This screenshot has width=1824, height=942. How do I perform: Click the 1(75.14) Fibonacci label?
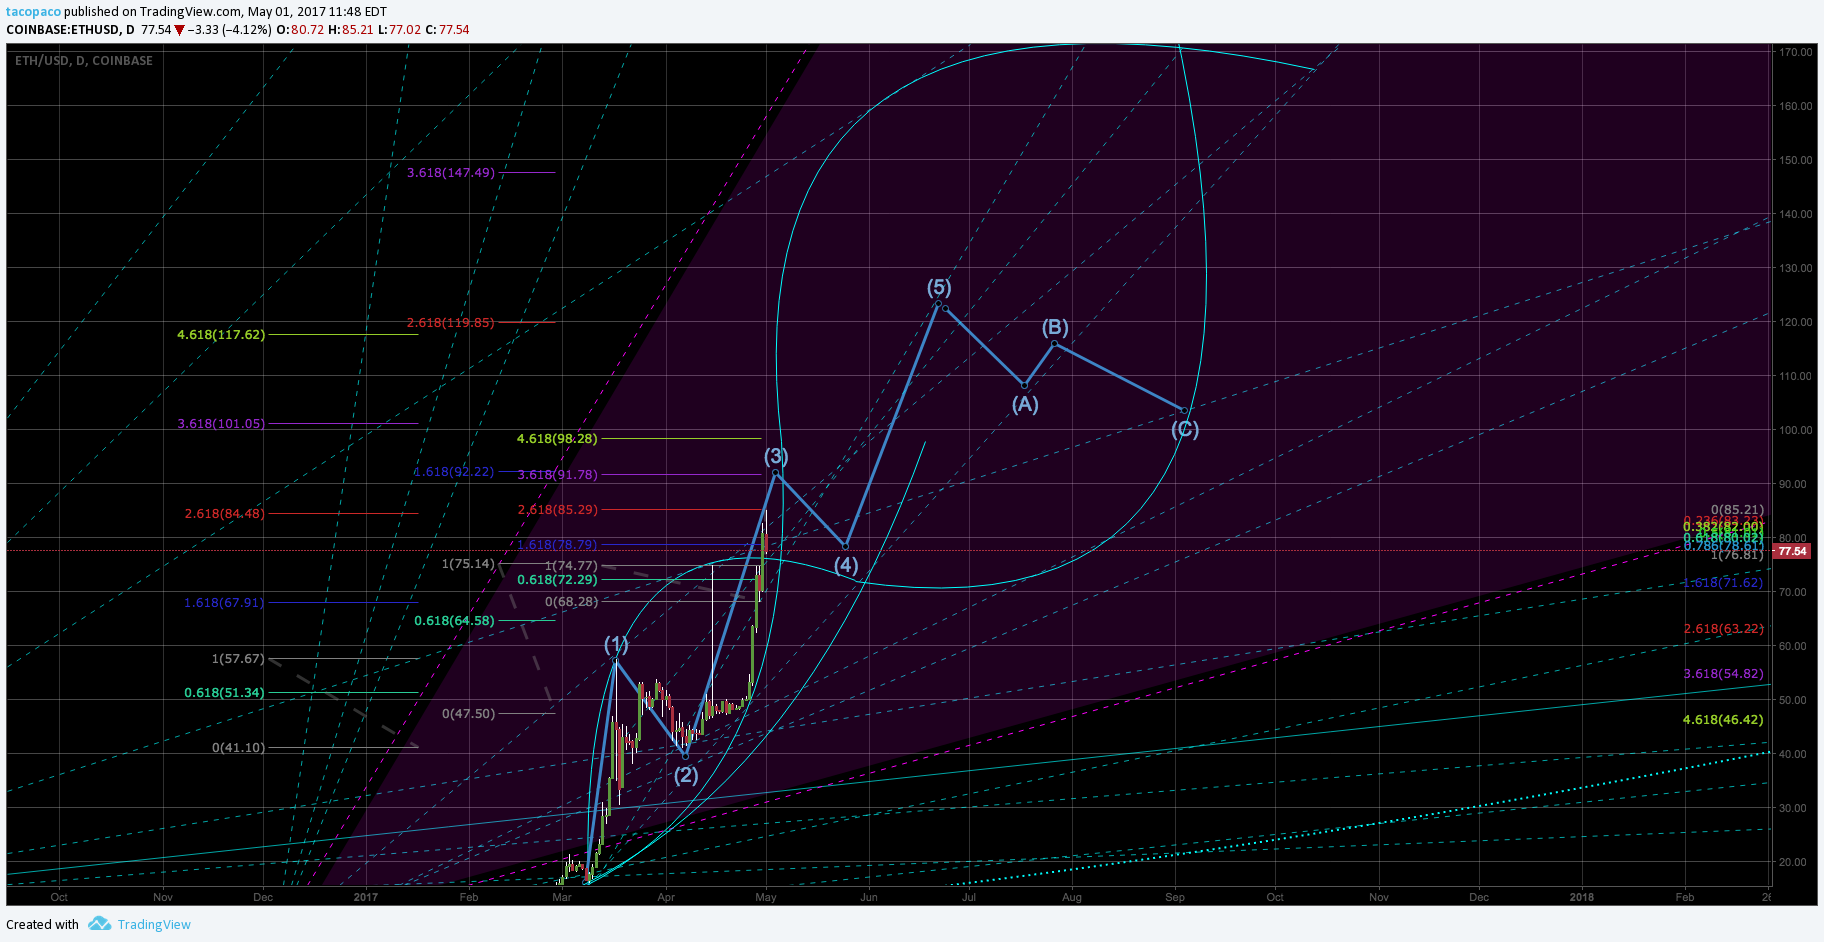tap(468, 564)
